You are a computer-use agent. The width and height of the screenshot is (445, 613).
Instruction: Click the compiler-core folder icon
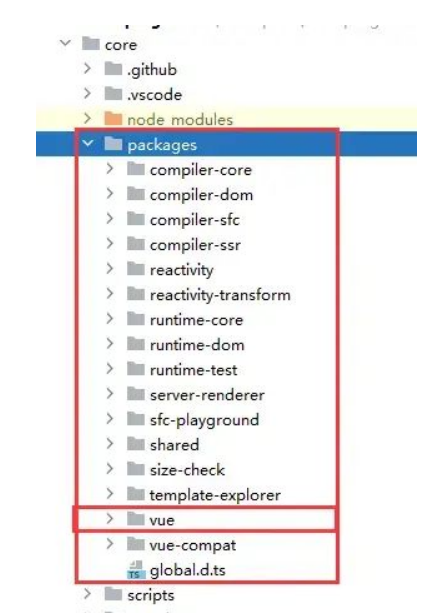pos(136,169)
